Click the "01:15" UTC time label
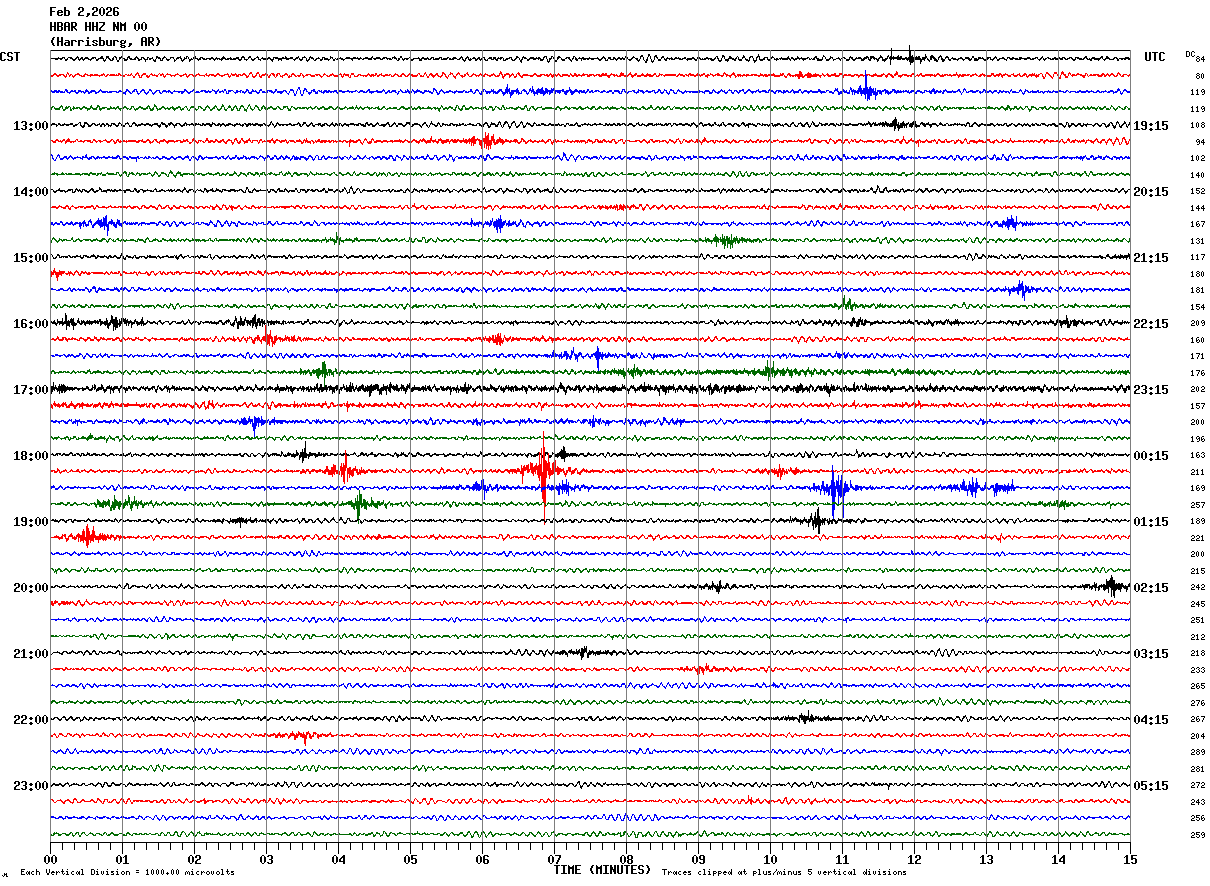 coord(1151,522)
